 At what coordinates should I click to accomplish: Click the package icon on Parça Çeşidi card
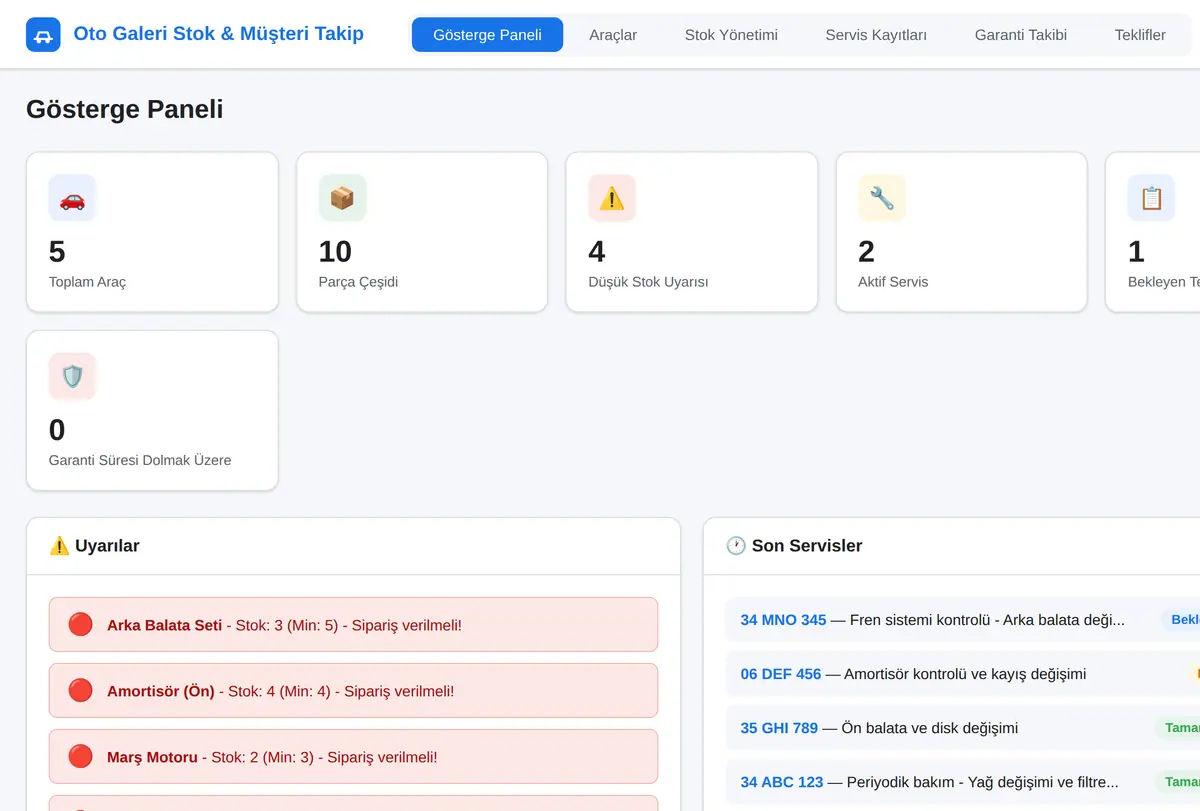tap(342, 198)
